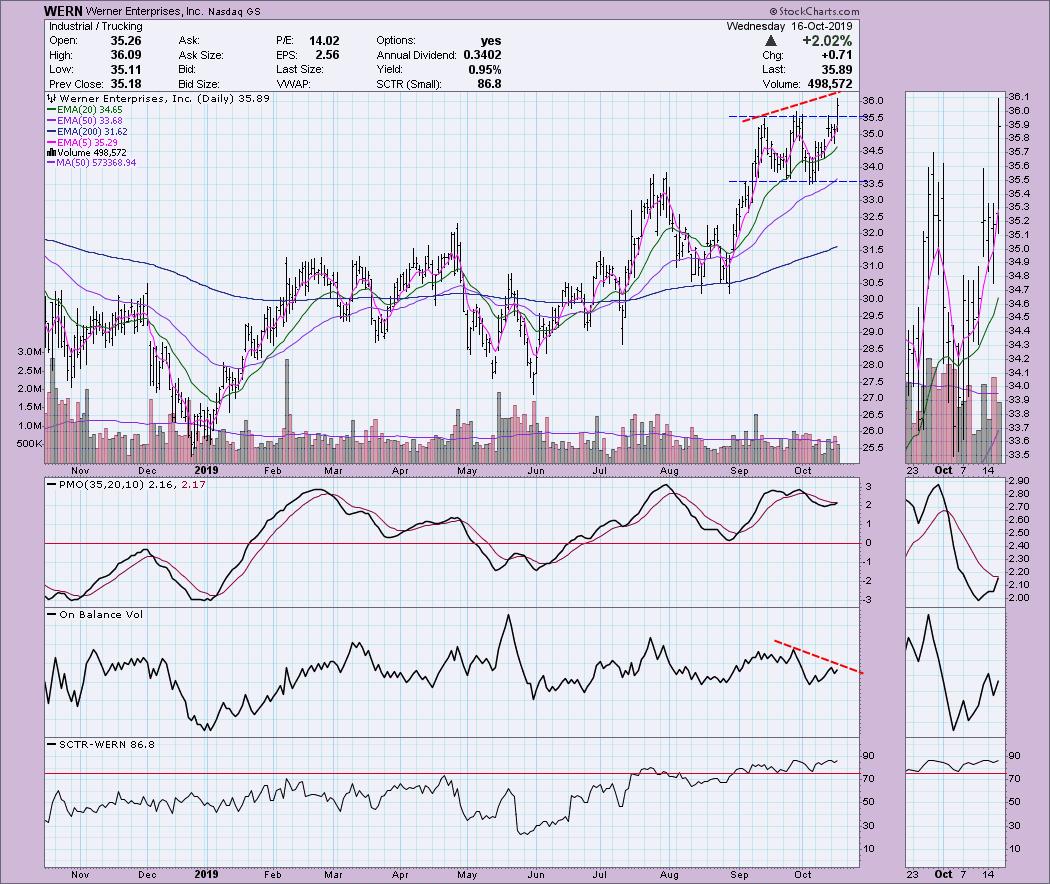This screenshot has width=1050, height=884.
Task: Select the Chg value +0.71
Action: [836, 55]
